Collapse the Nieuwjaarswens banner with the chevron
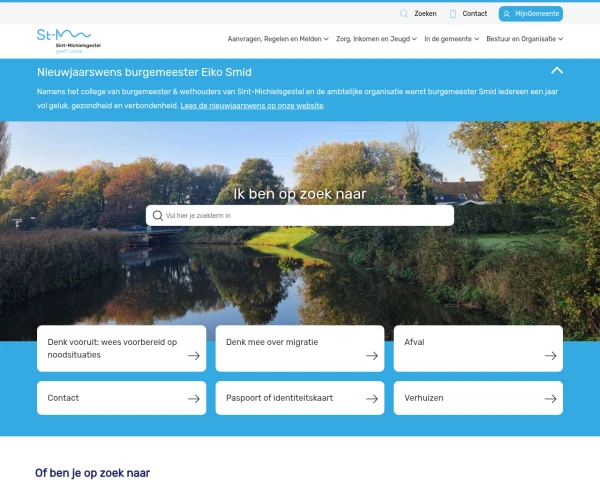 (557, 70)
